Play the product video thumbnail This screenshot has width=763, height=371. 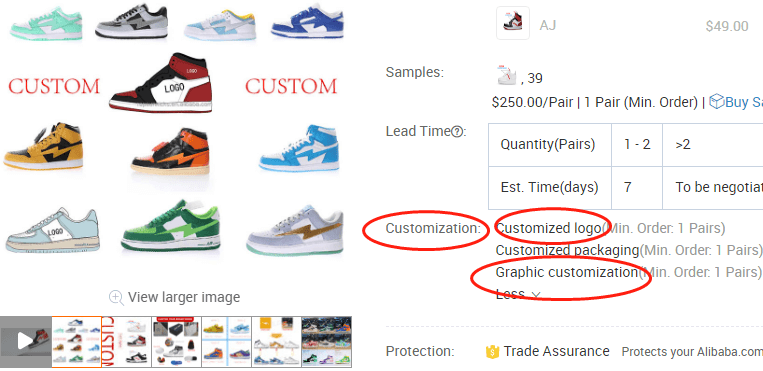[x=25, y=341]
